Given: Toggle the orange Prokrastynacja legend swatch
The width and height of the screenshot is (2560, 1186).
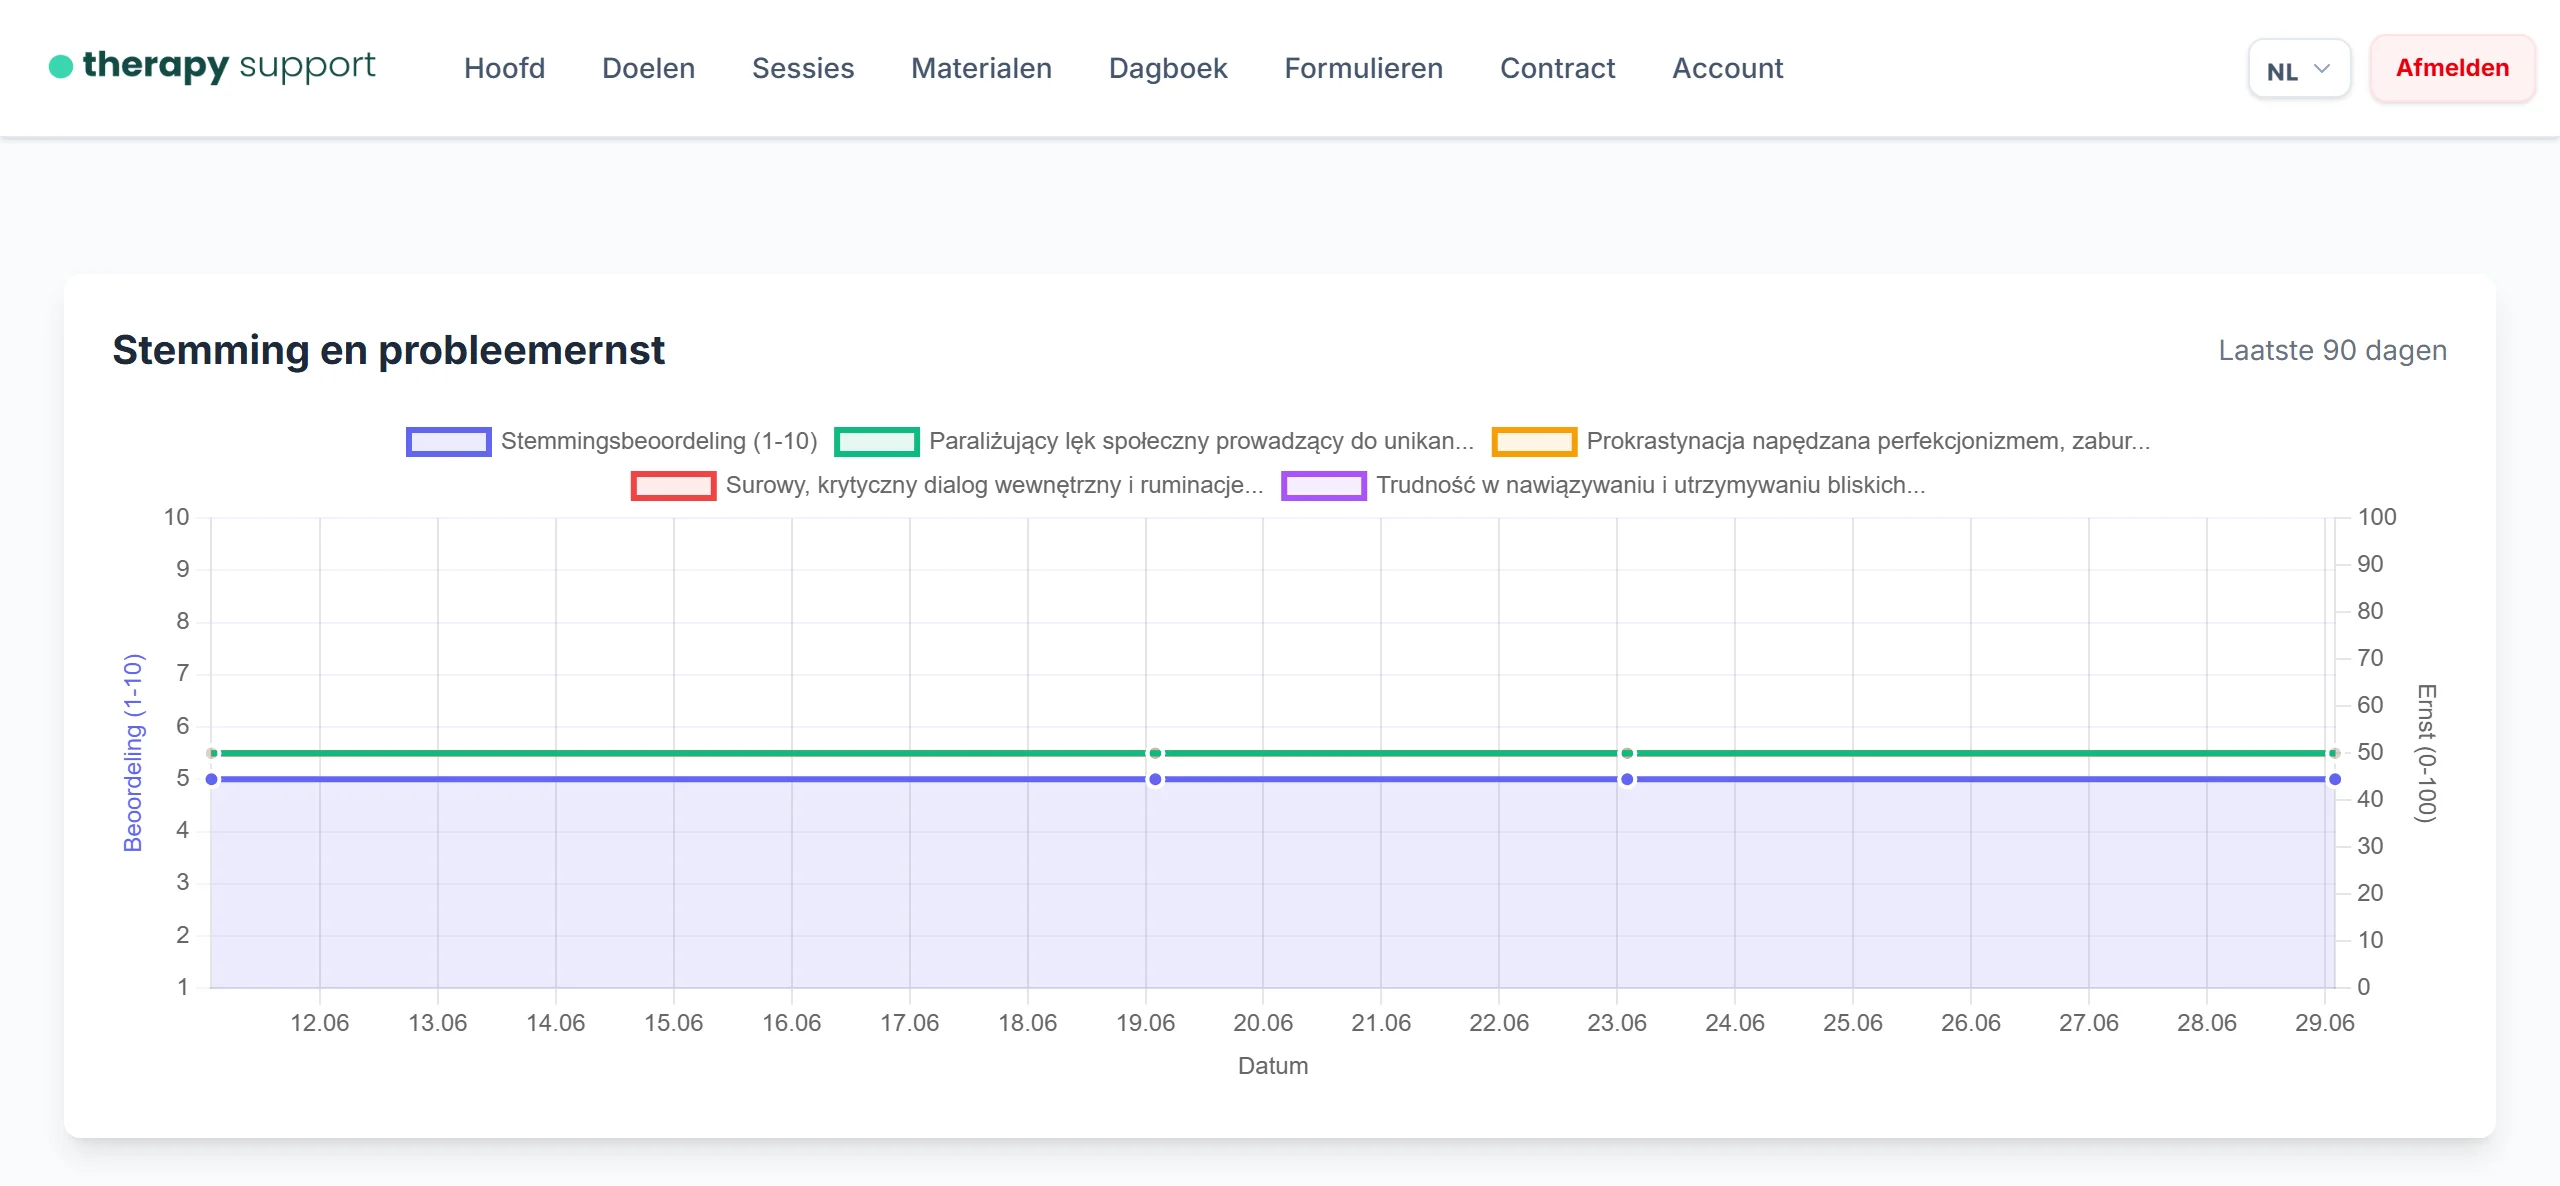Looking at the screenshot, I should coord(1534,441).
